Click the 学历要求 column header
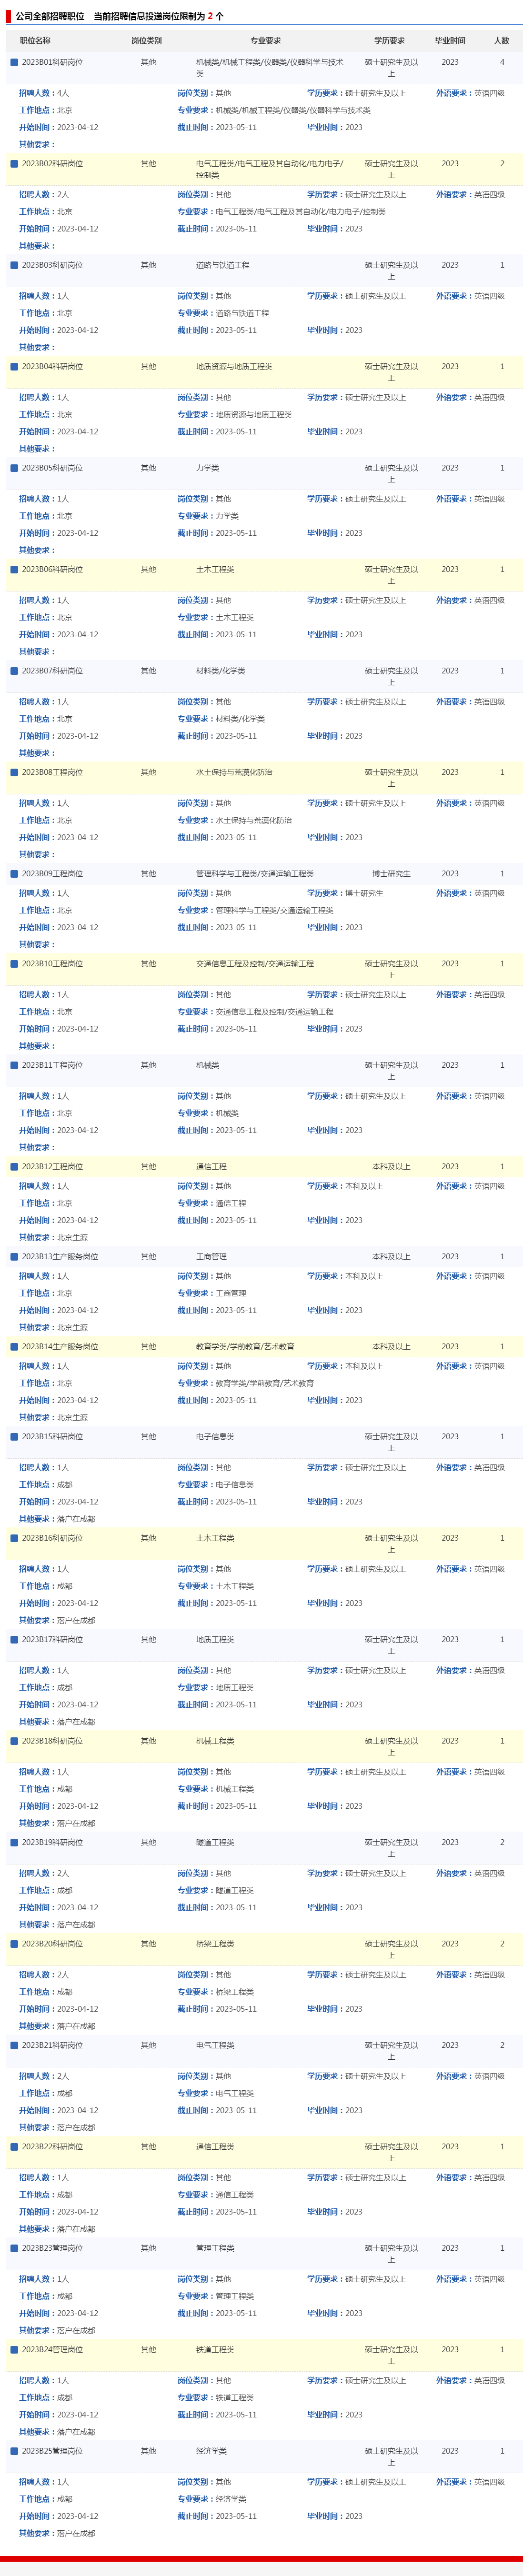 point(390,41)
